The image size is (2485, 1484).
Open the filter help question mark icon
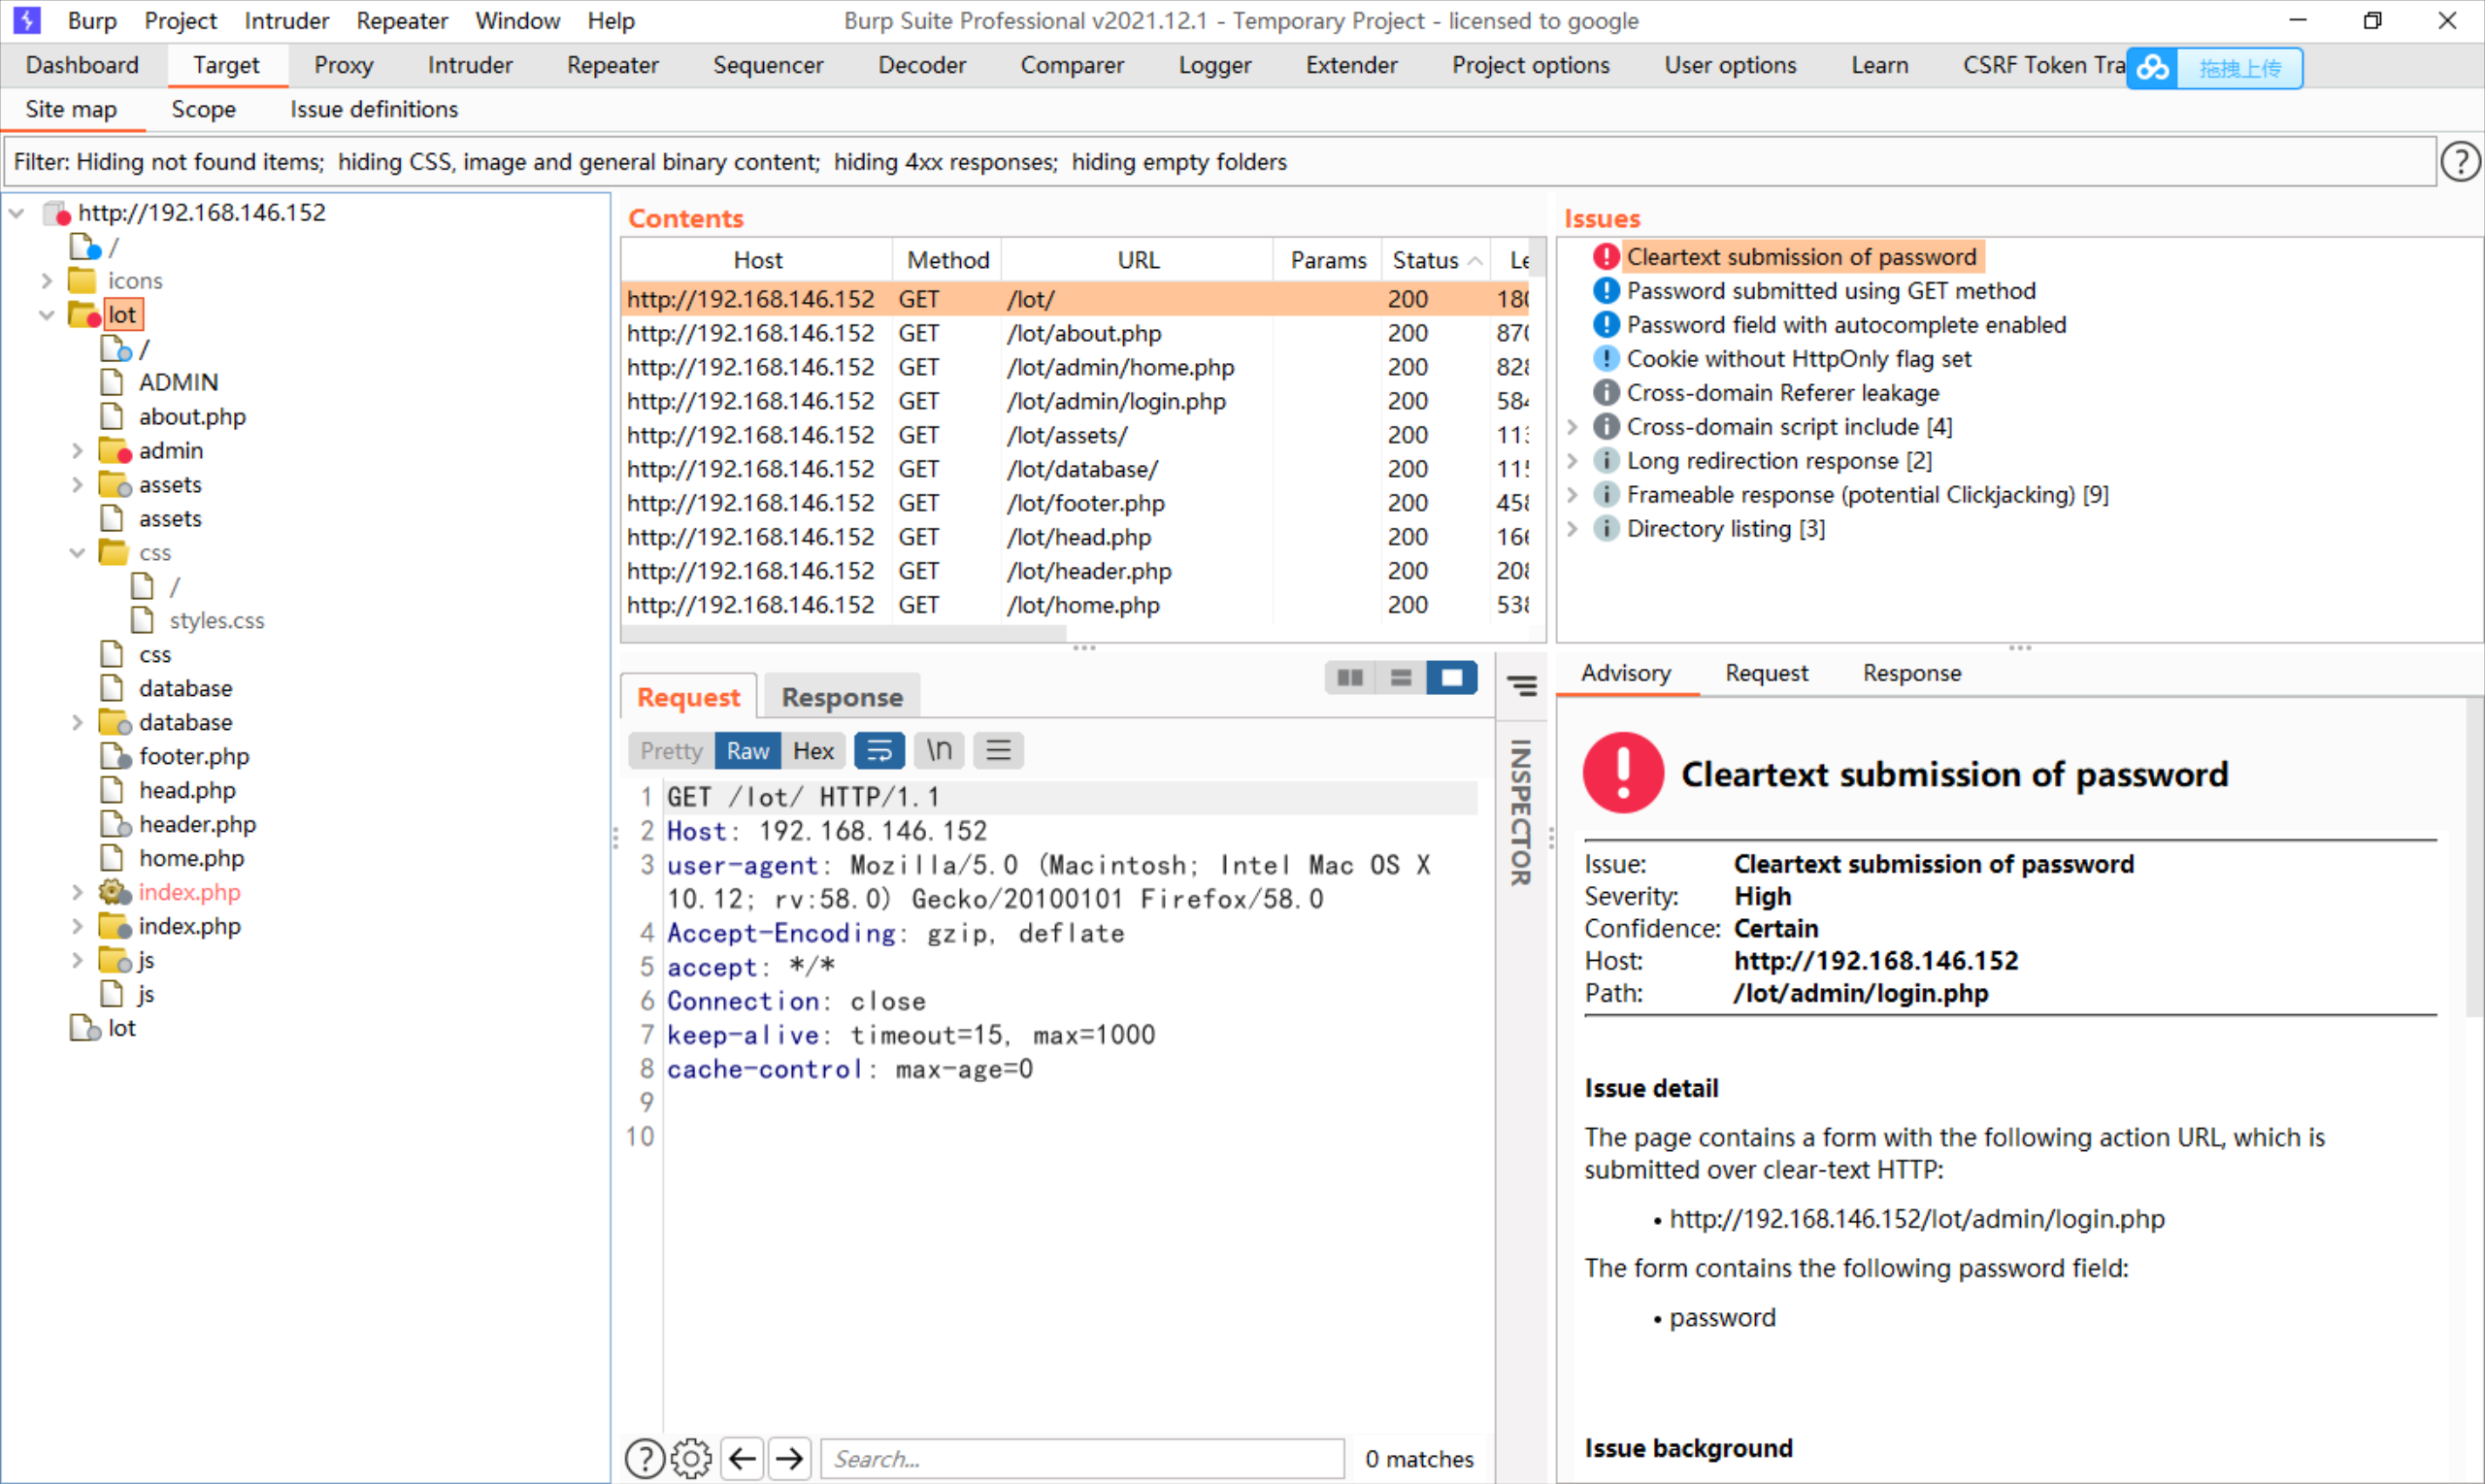(x=2459, y=161)
